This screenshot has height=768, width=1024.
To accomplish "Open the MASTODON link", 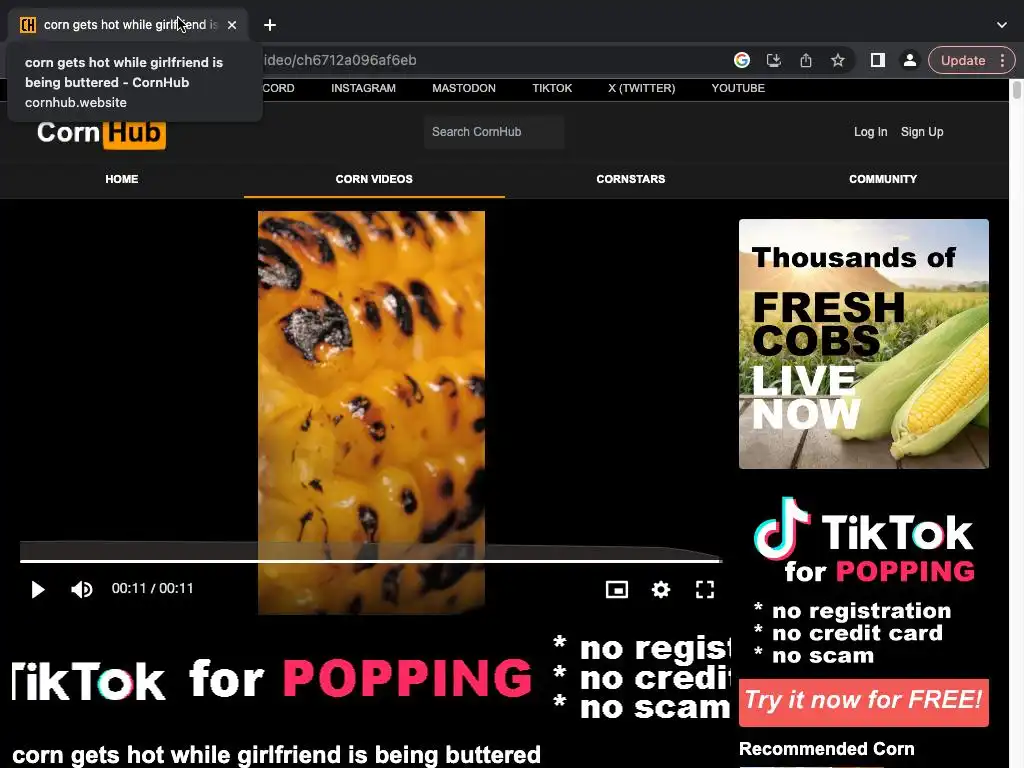I will point(464,88).
